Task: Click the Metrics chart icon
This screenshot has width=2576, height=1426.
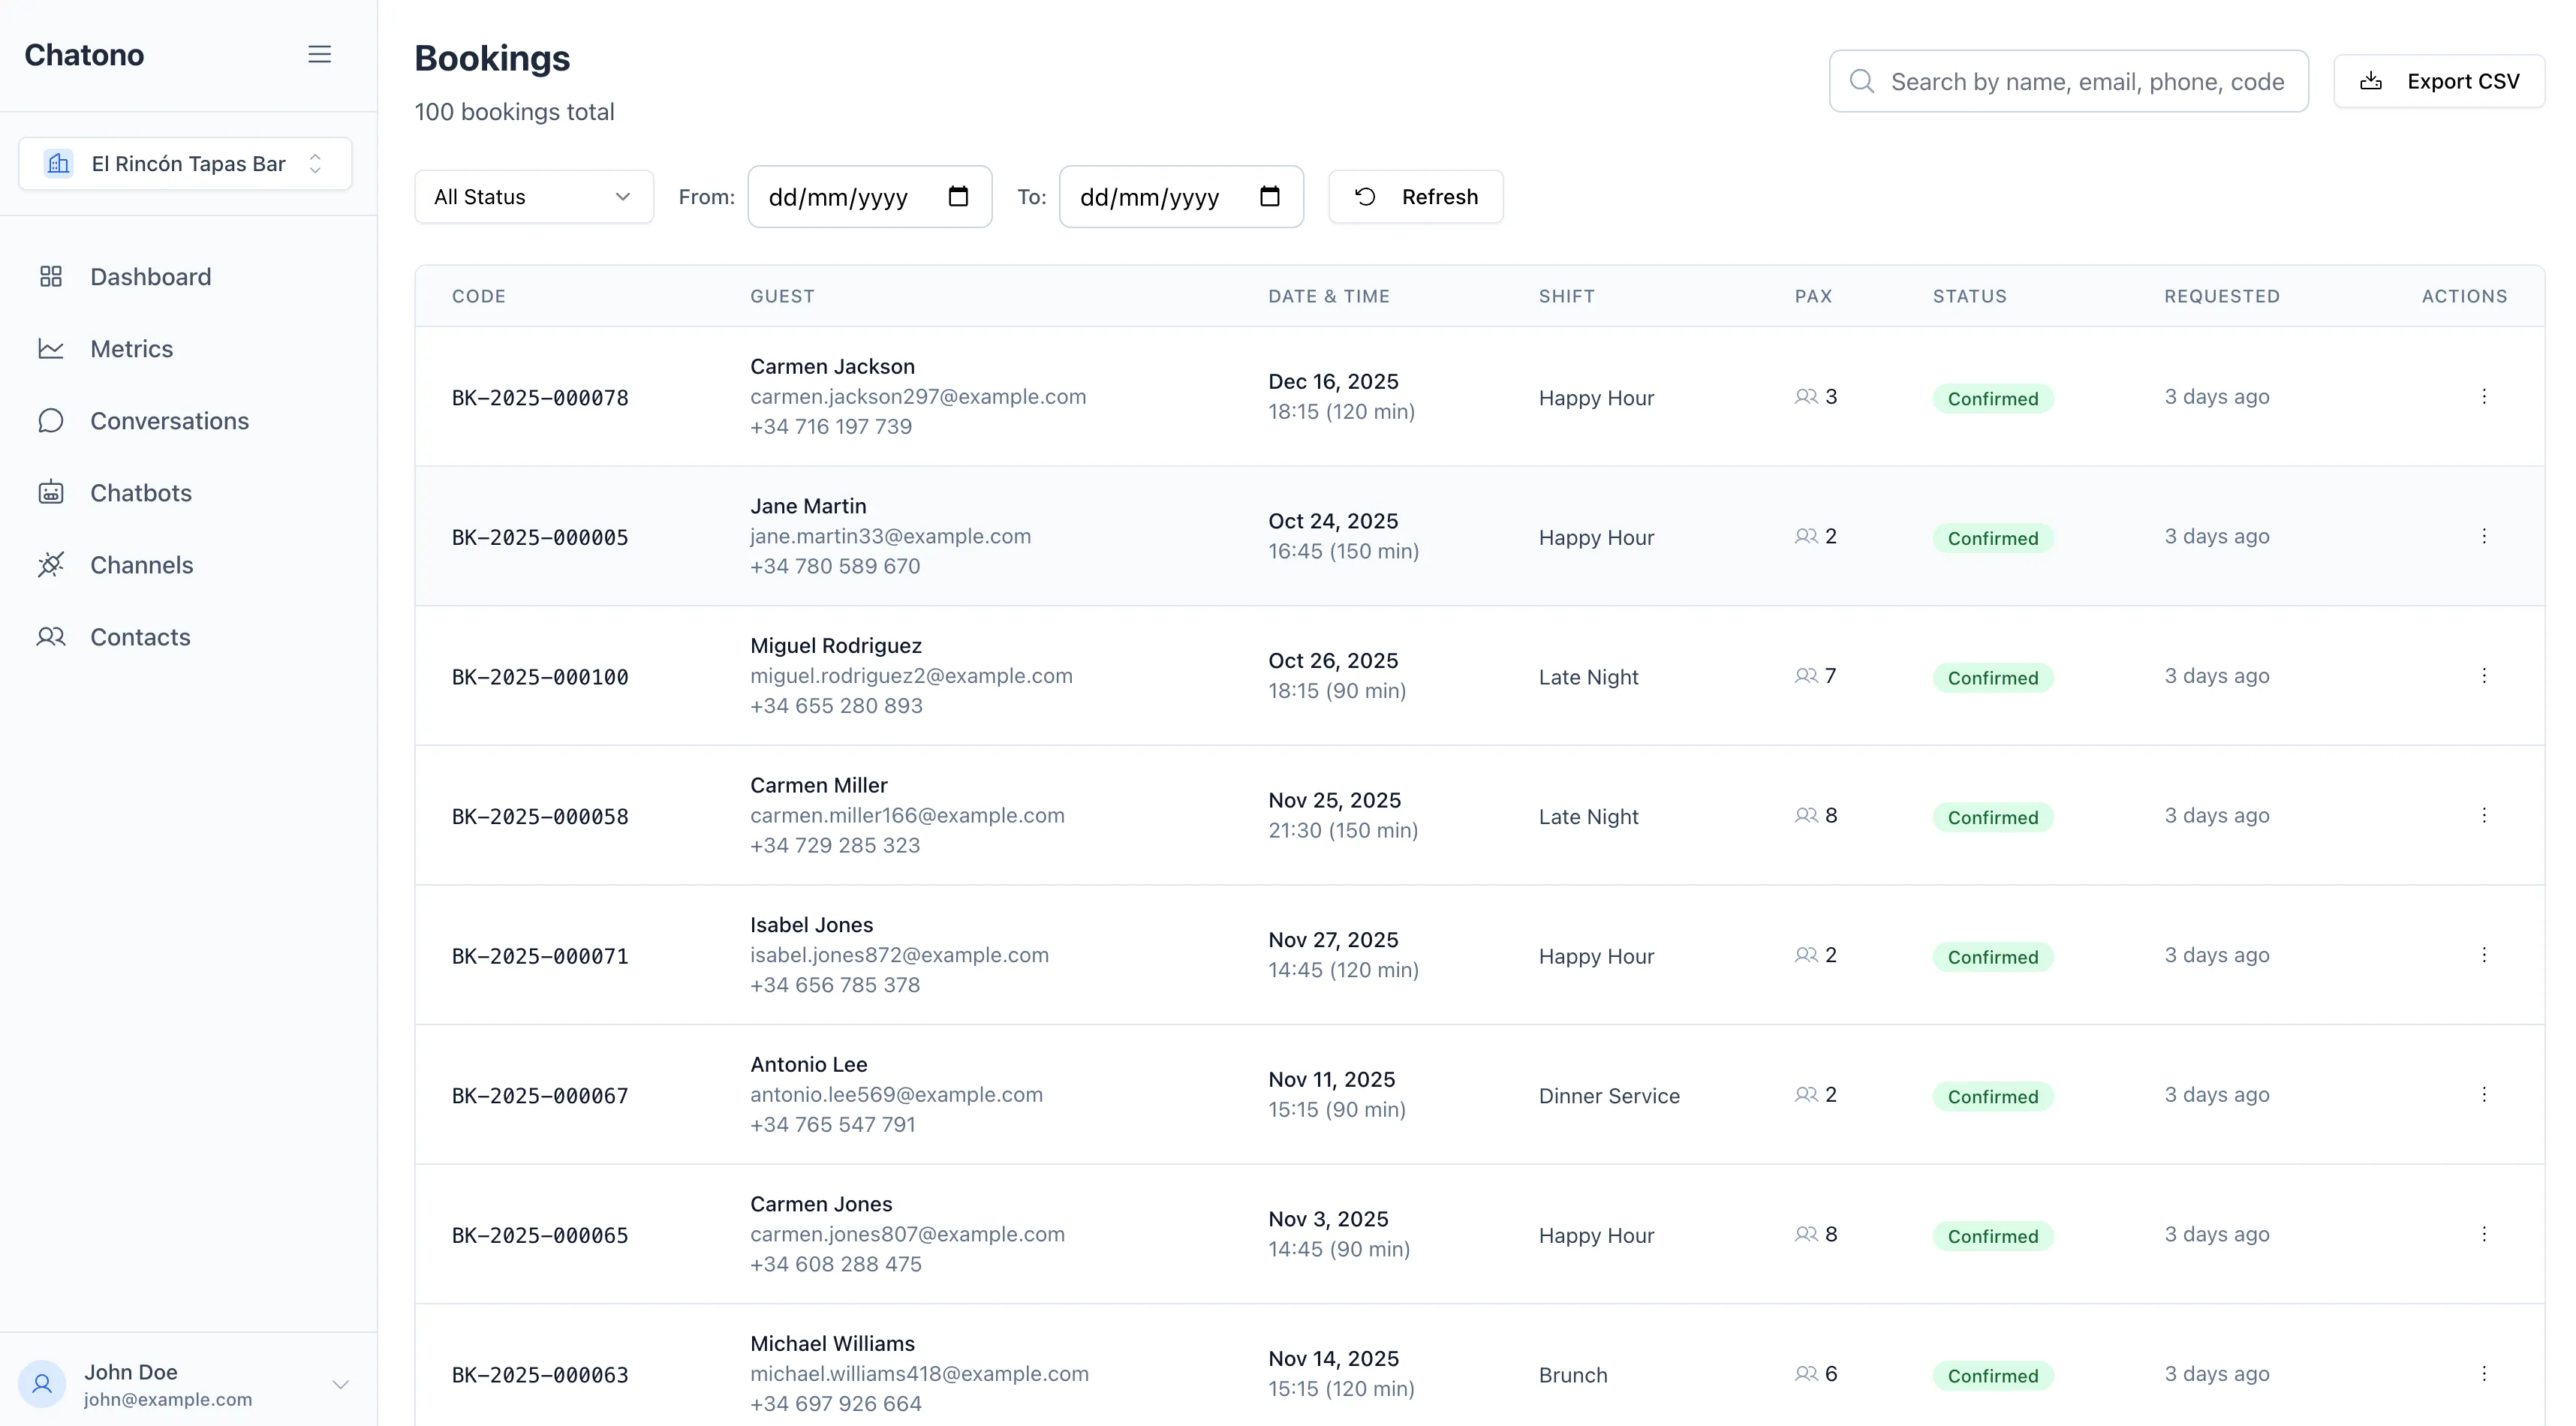Action: coord(51,348)
